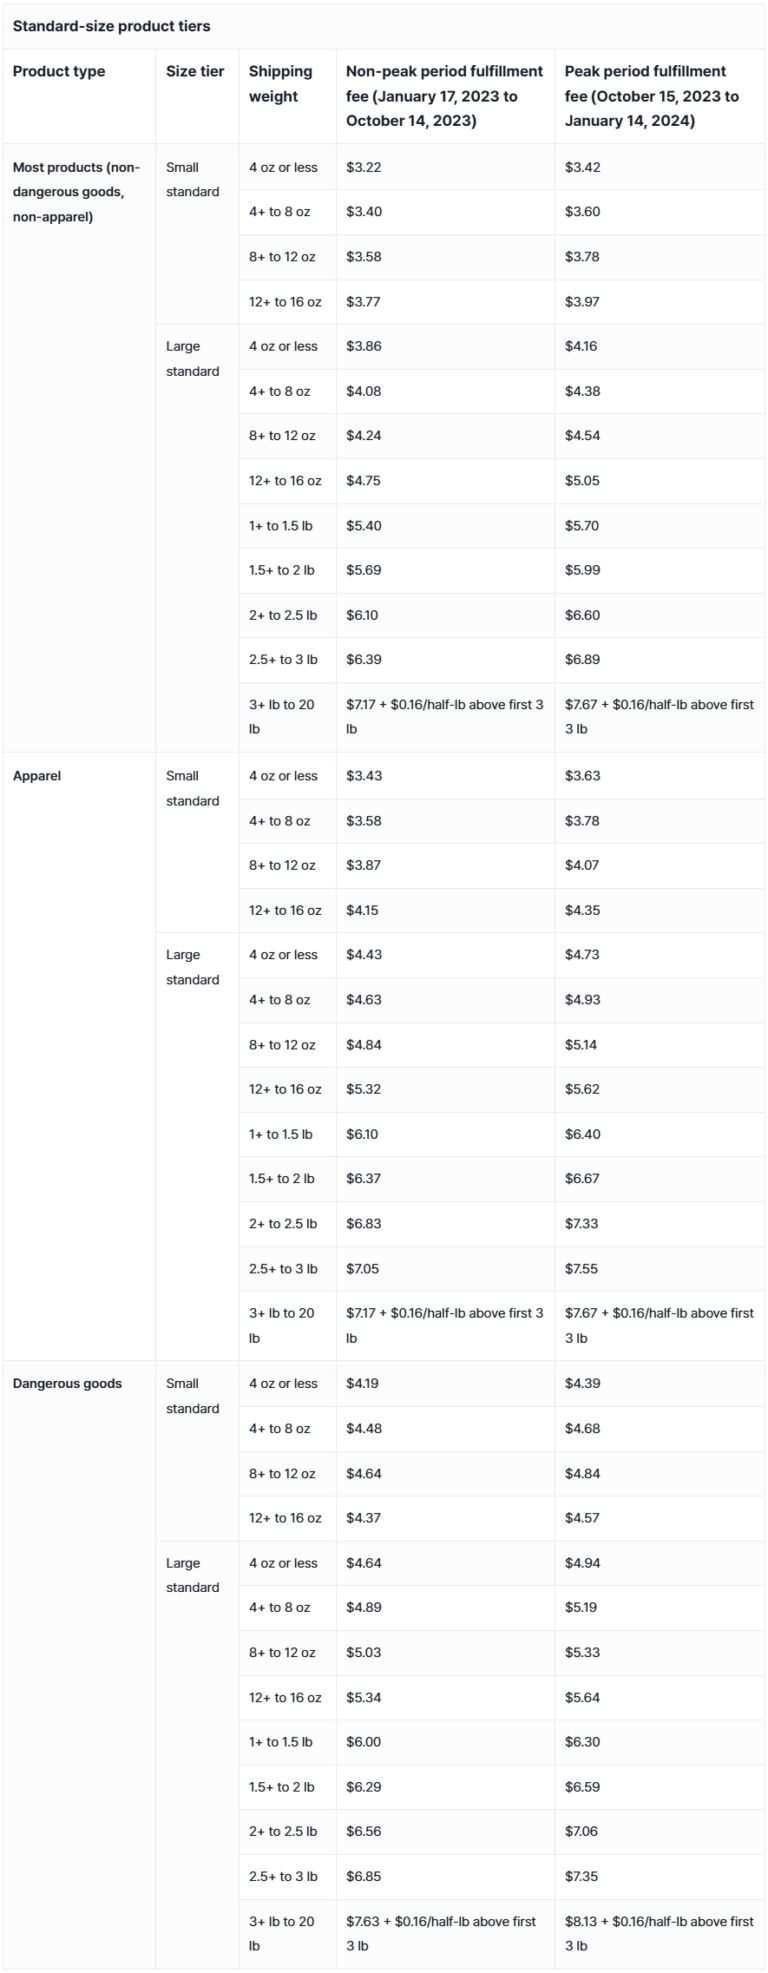
Task: Click Non-peak period fulfillment fee header
Action: (445, 96)
